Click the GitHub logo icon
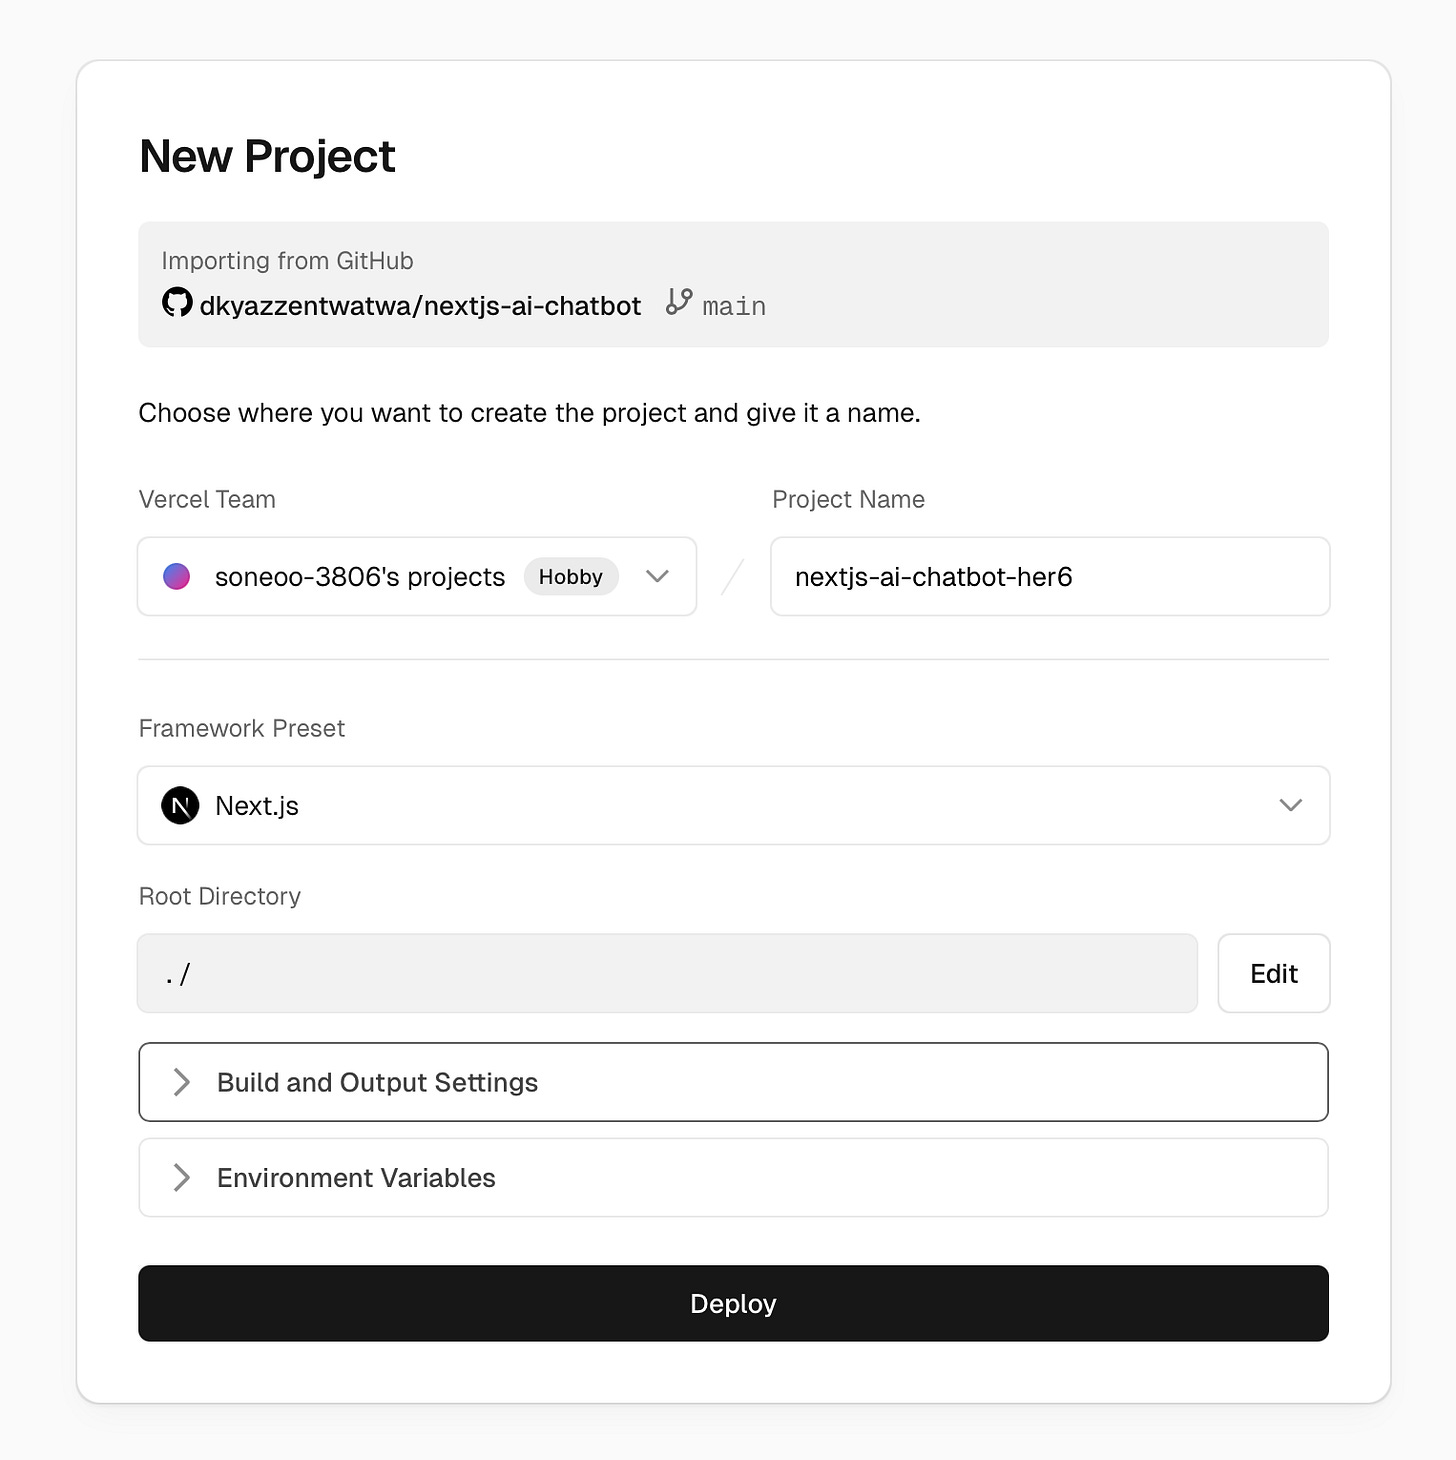This screenshot has width=1456, height=1460. pyautogui.click(x=177, y=302)
